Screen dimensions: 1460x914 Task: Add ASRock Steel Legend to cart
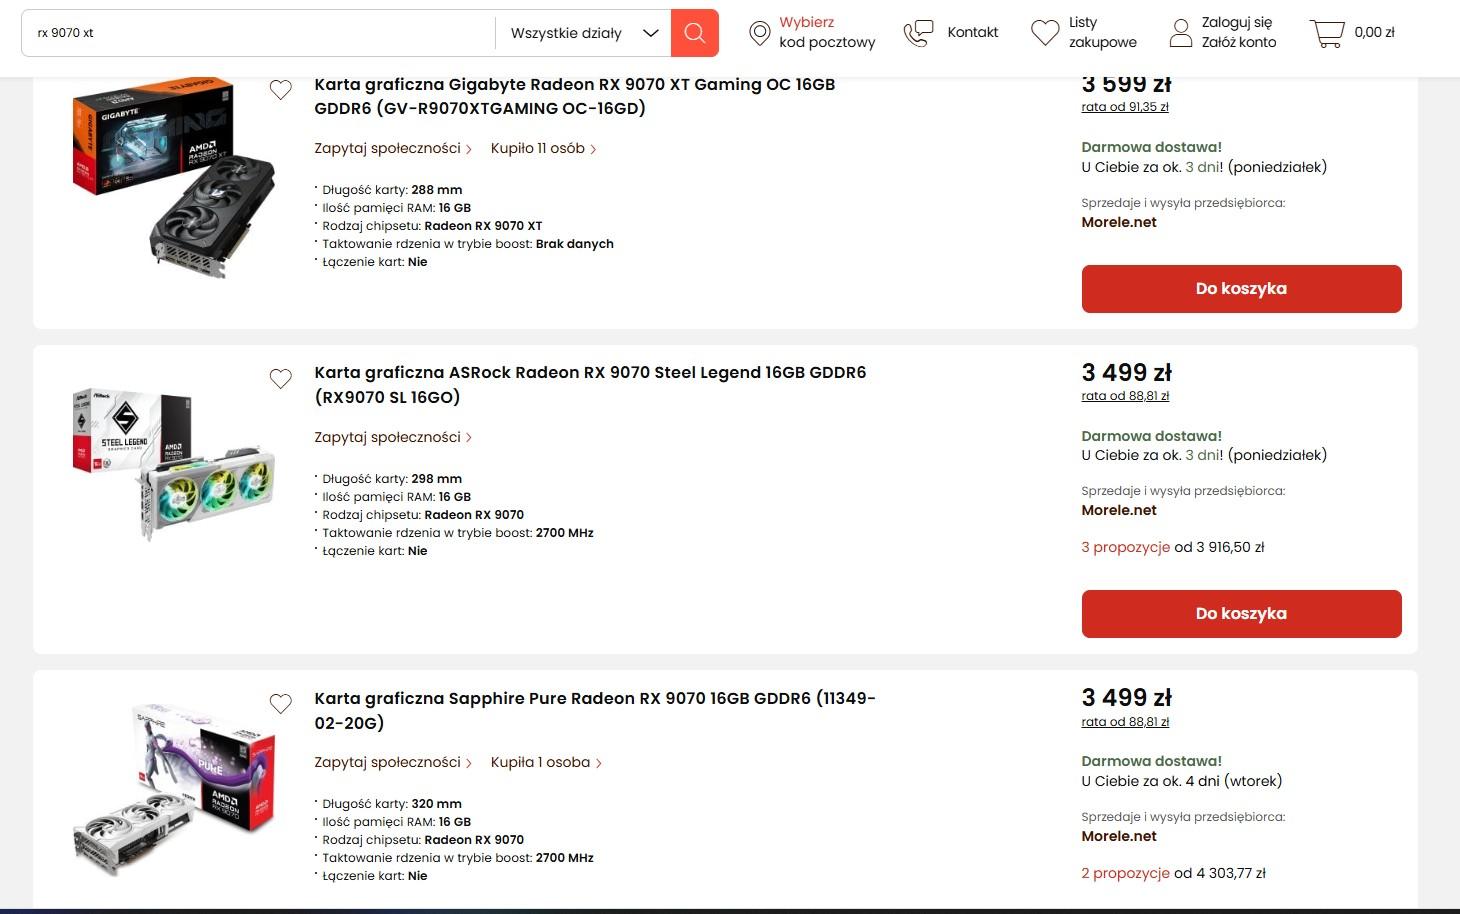(1241, 614)
